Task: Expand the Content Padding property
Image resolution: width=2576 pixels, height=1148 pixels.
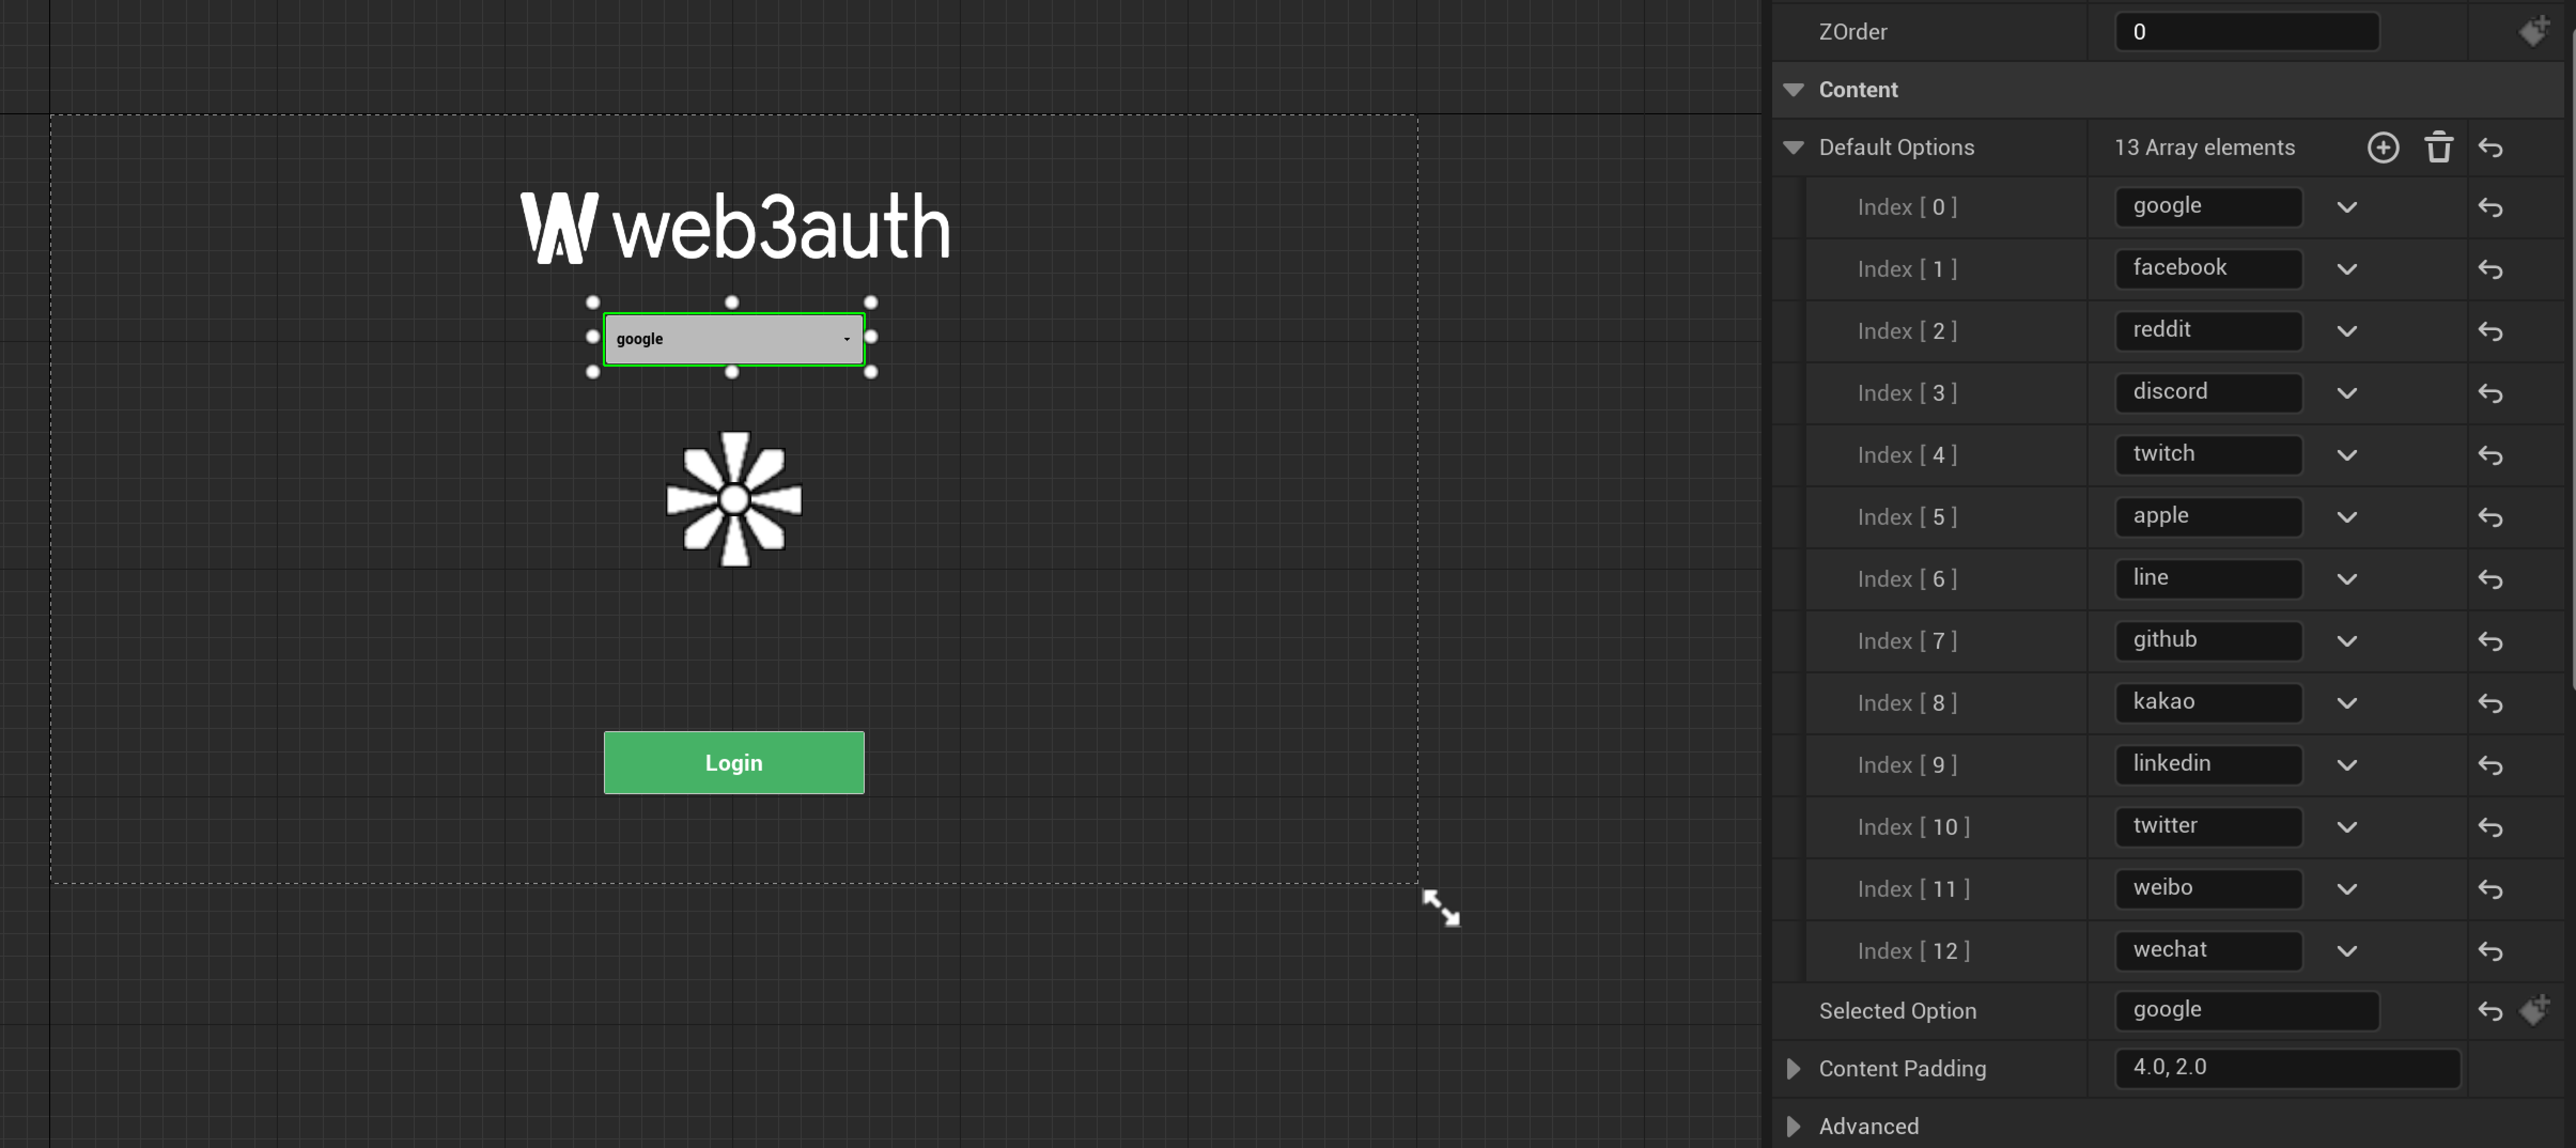Action: [1793, 1068]
